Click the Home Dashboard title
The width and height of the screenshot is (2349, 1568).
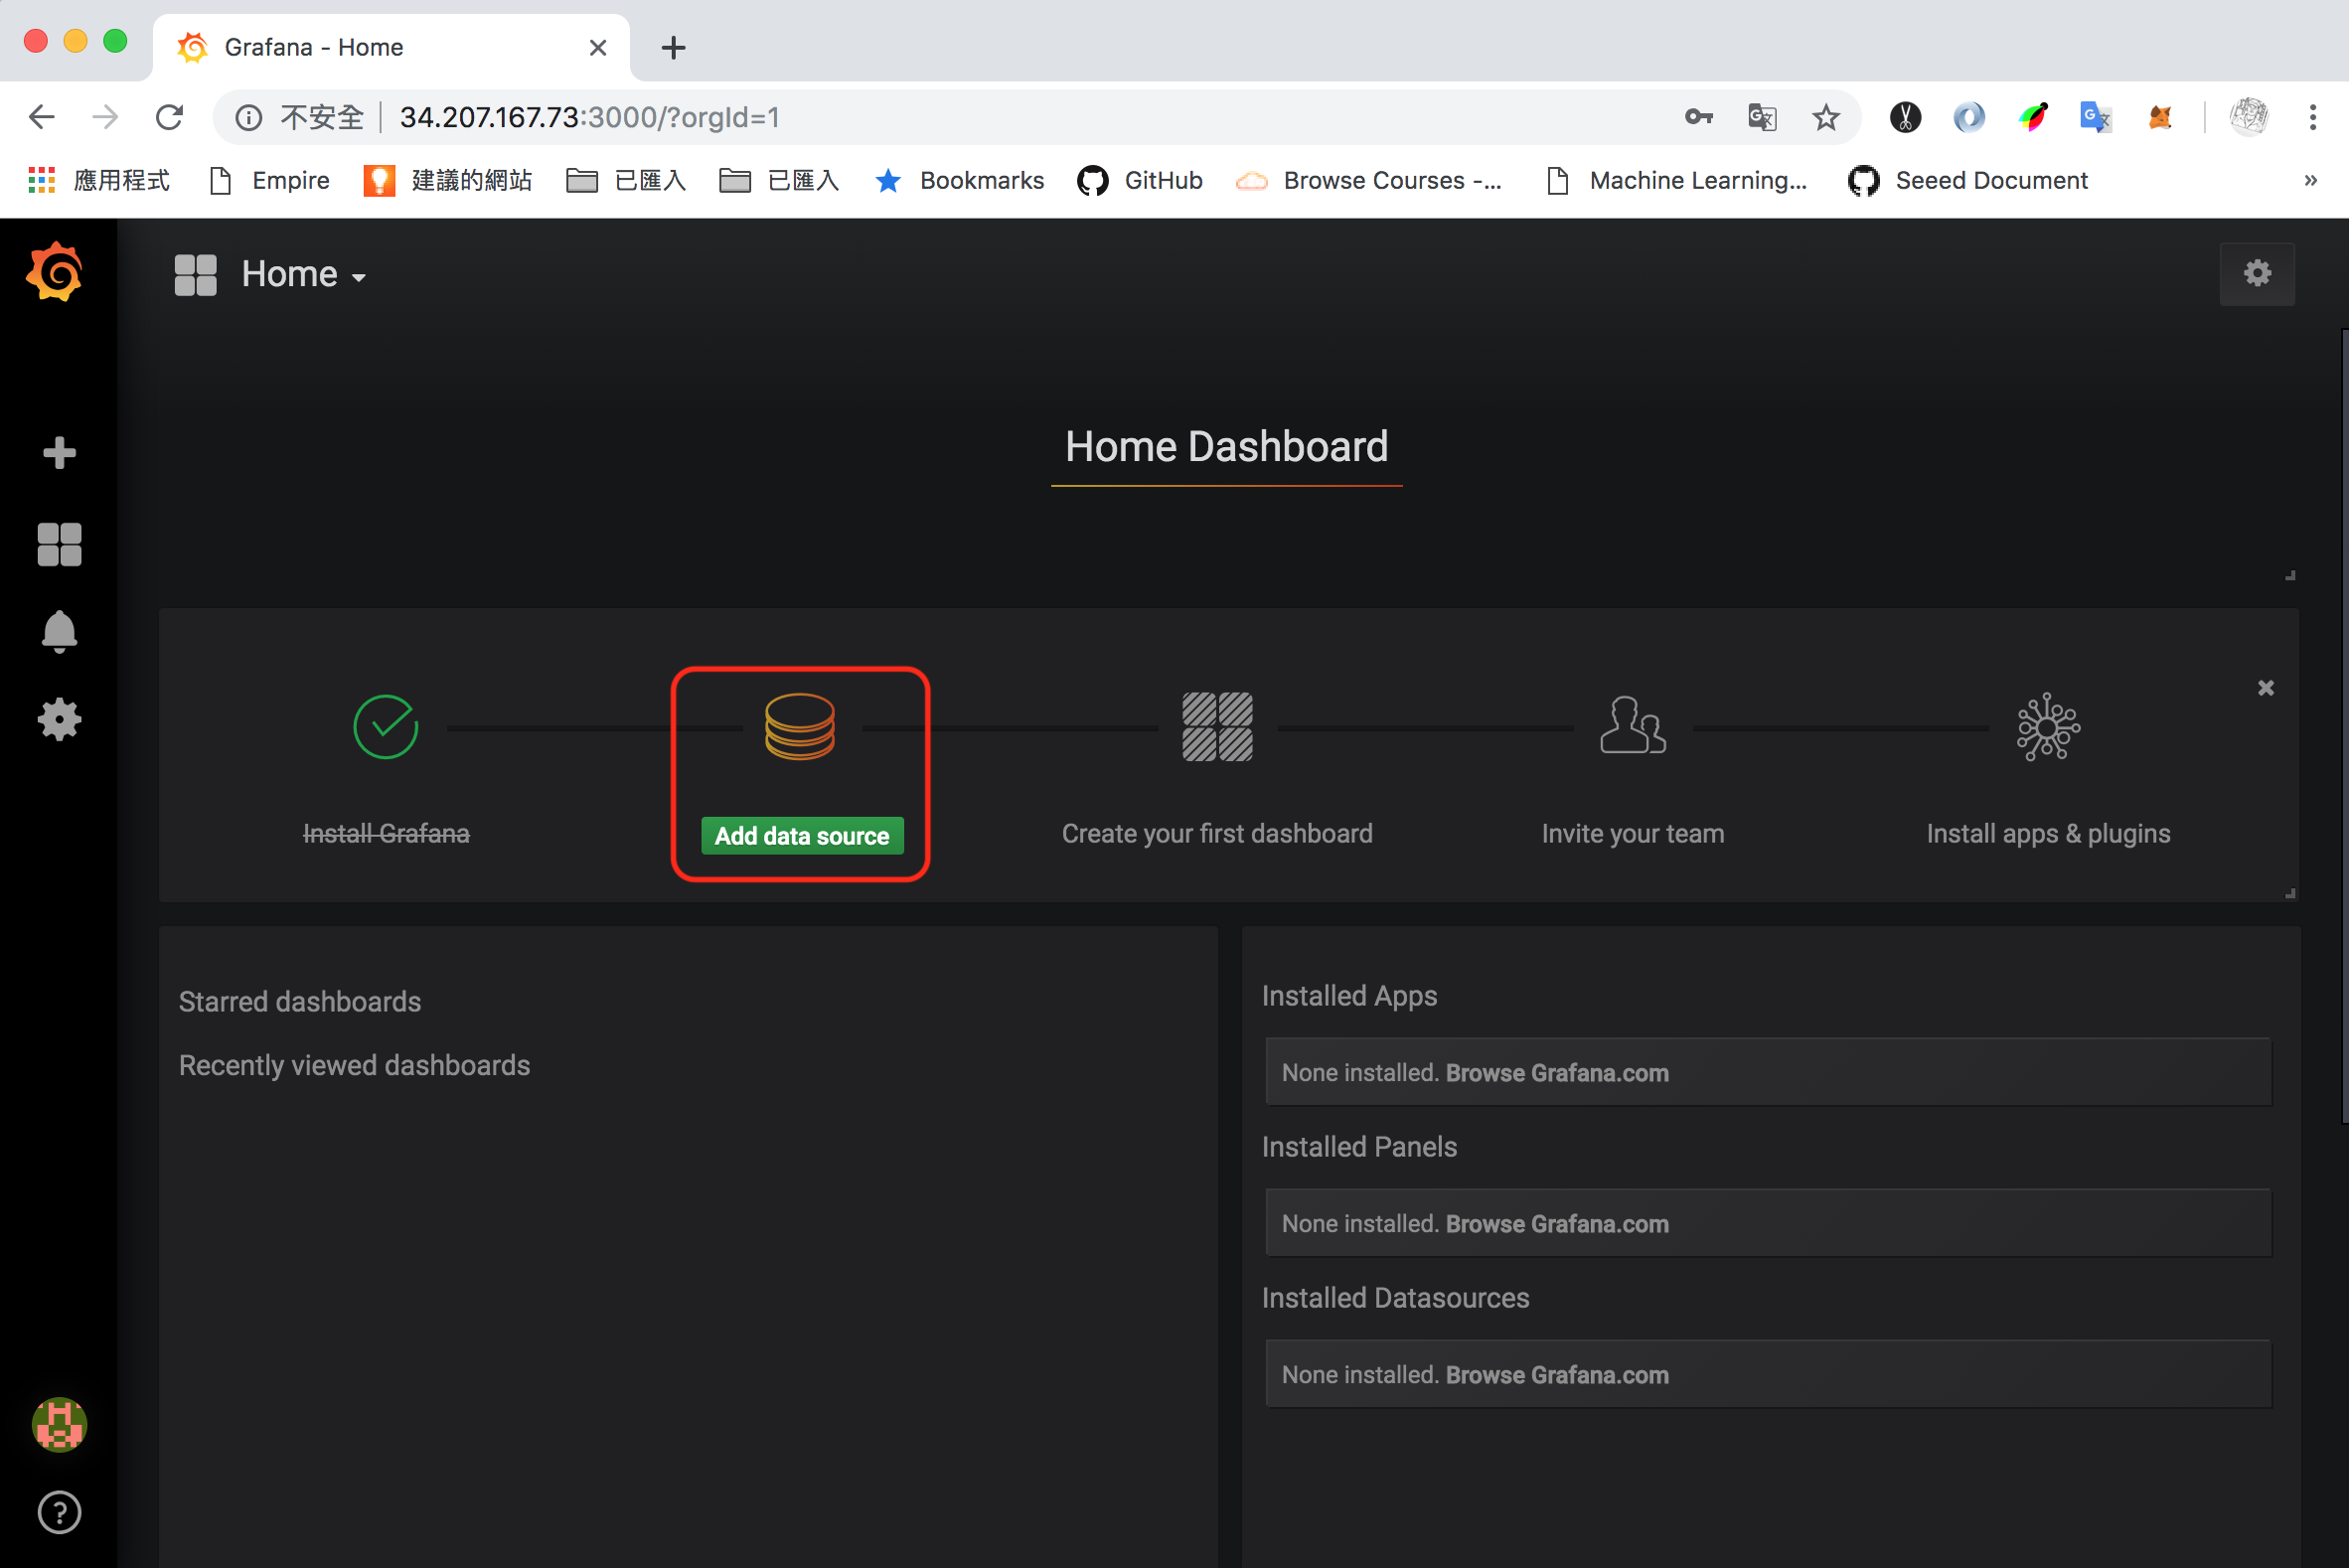pyautogui.click(x=1226, y=446)
